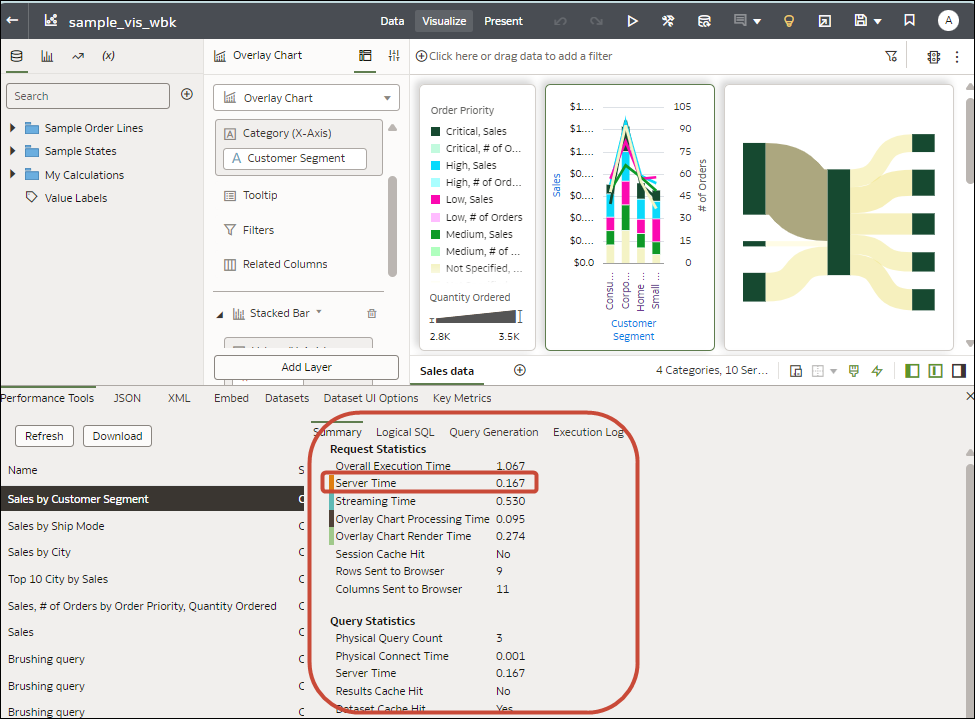This screenshot has height=719, width=975.
Task: Open the Analytics pane trend icon
Action: point(78,56)
